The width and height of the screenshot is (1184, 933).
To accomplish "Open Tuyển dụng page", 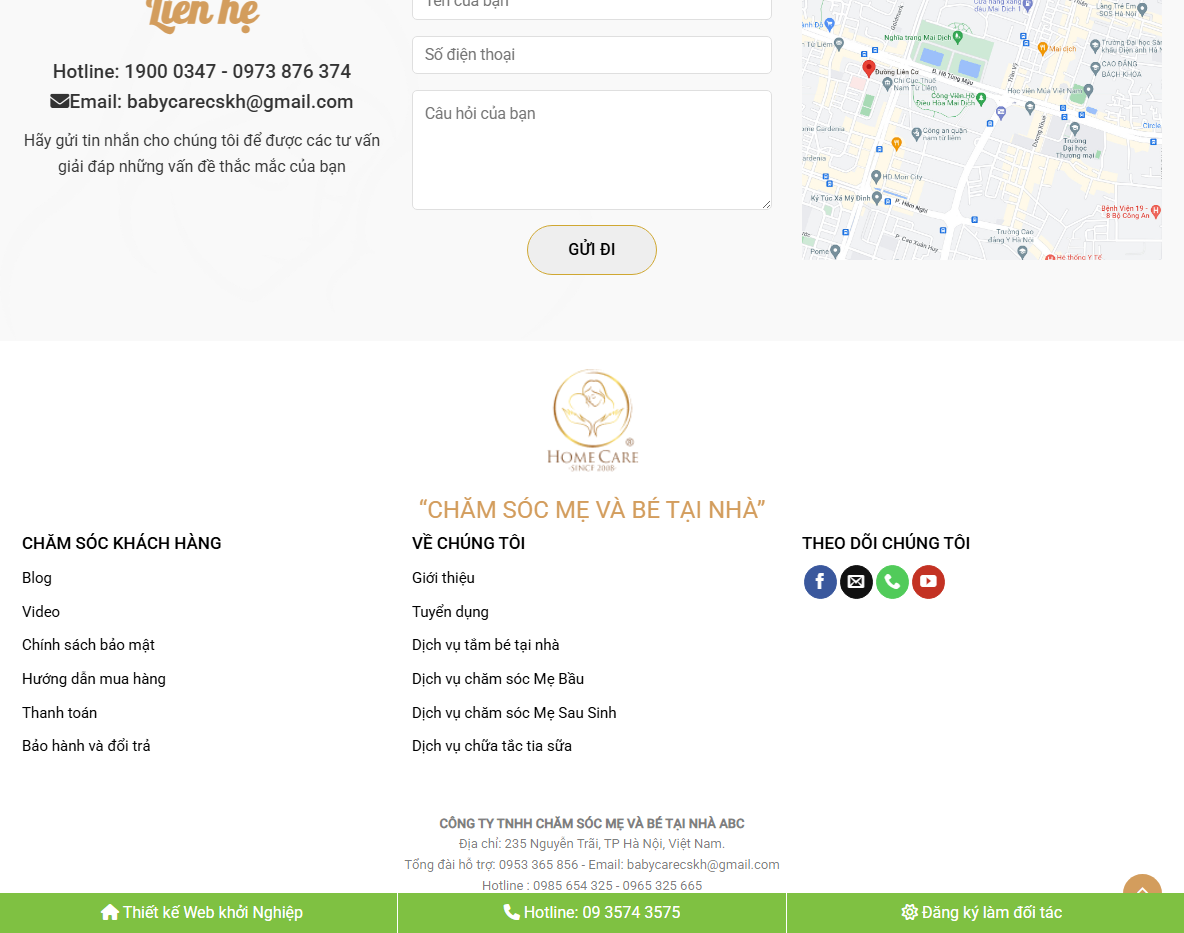I will click(450, 611).
